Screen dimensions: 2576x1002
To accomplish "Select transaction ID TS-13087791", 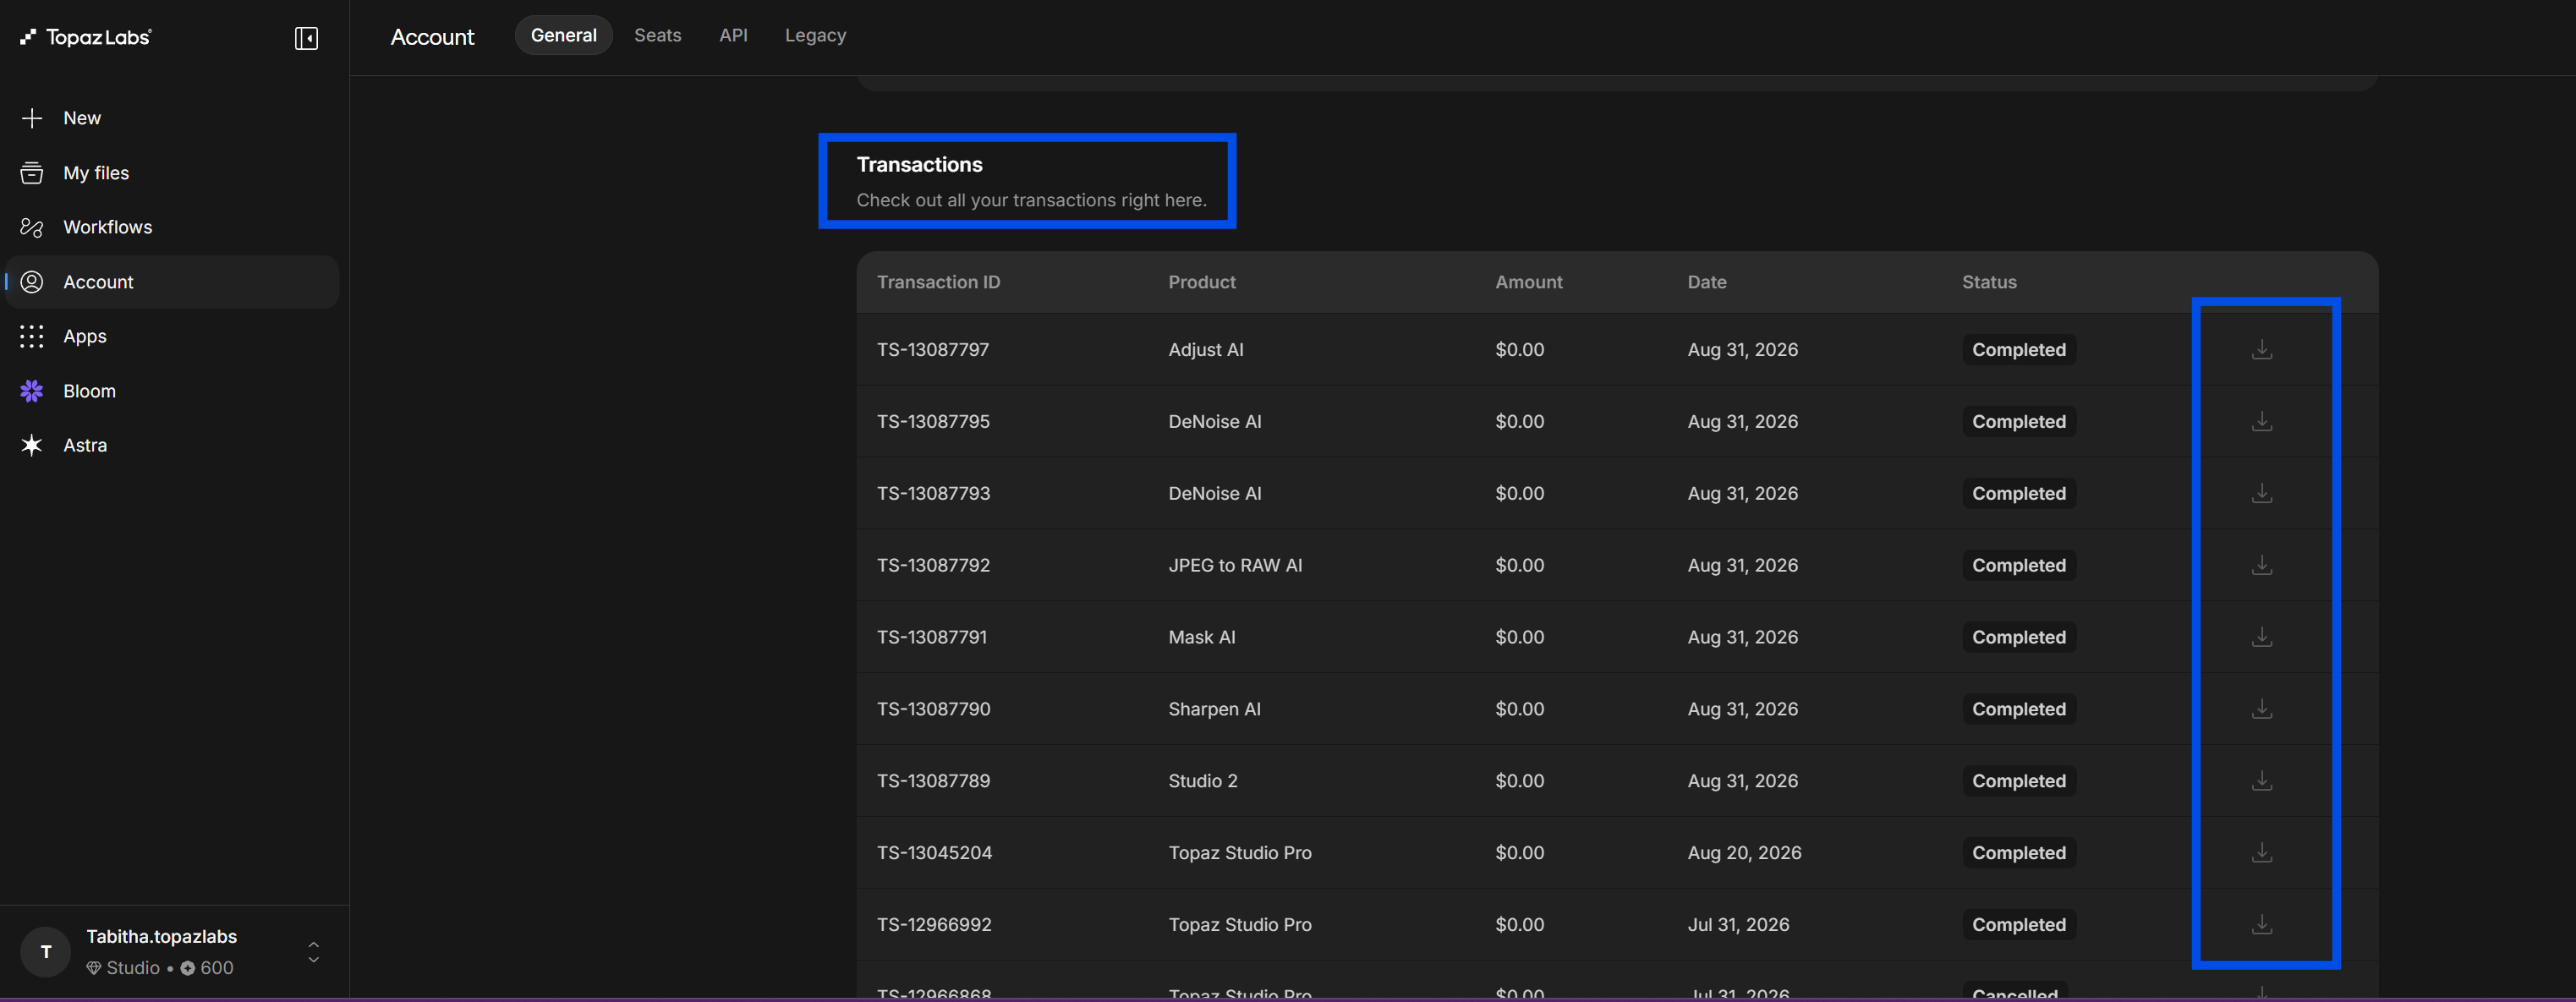I will [x=932, y=638].
